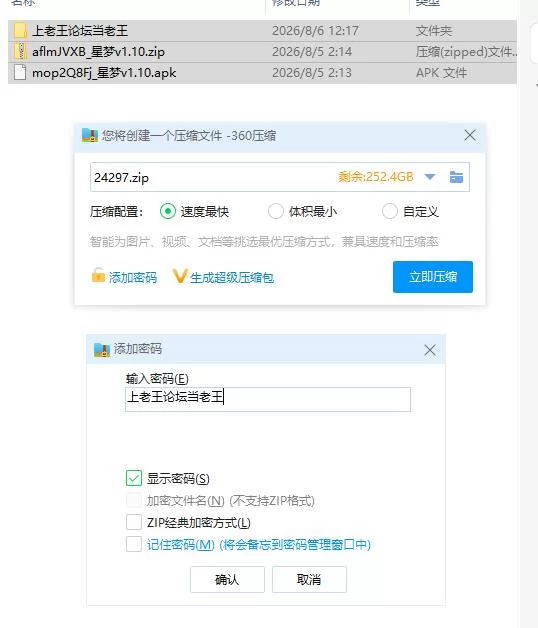Click the 生成超级压缩包 link
The width and height of the screenshot is (538, 628).
[232, 278]
